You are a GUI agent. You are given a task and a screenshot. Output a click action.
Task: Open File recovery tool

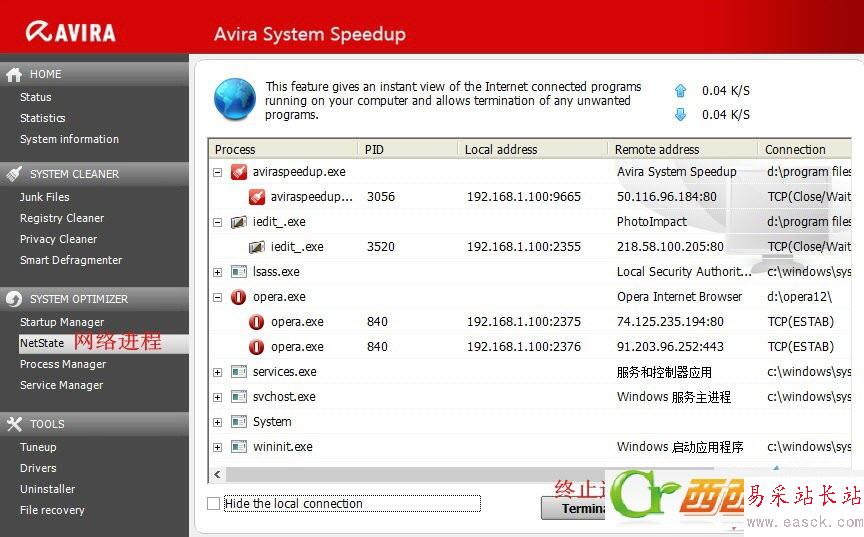[52, 510]
